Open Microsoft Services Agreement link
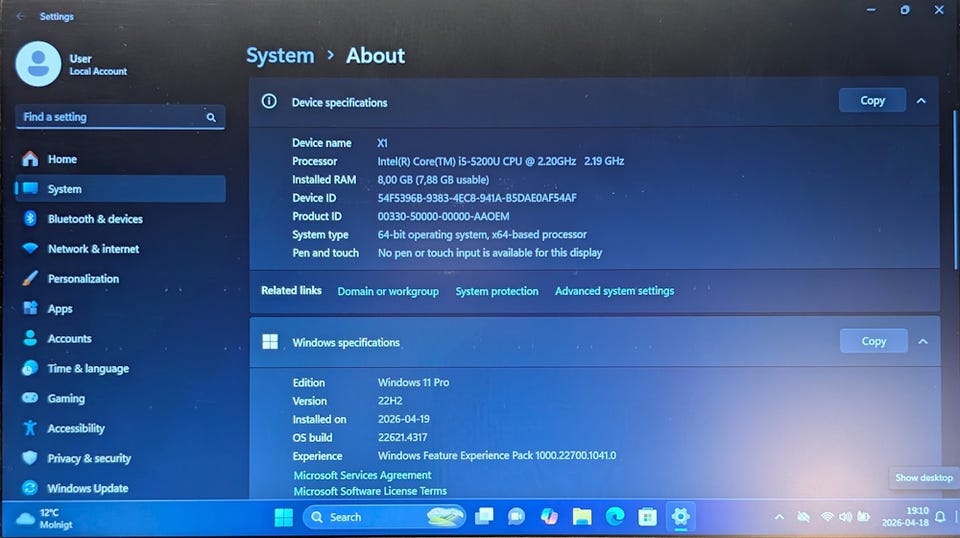 [x=362, y=475]
